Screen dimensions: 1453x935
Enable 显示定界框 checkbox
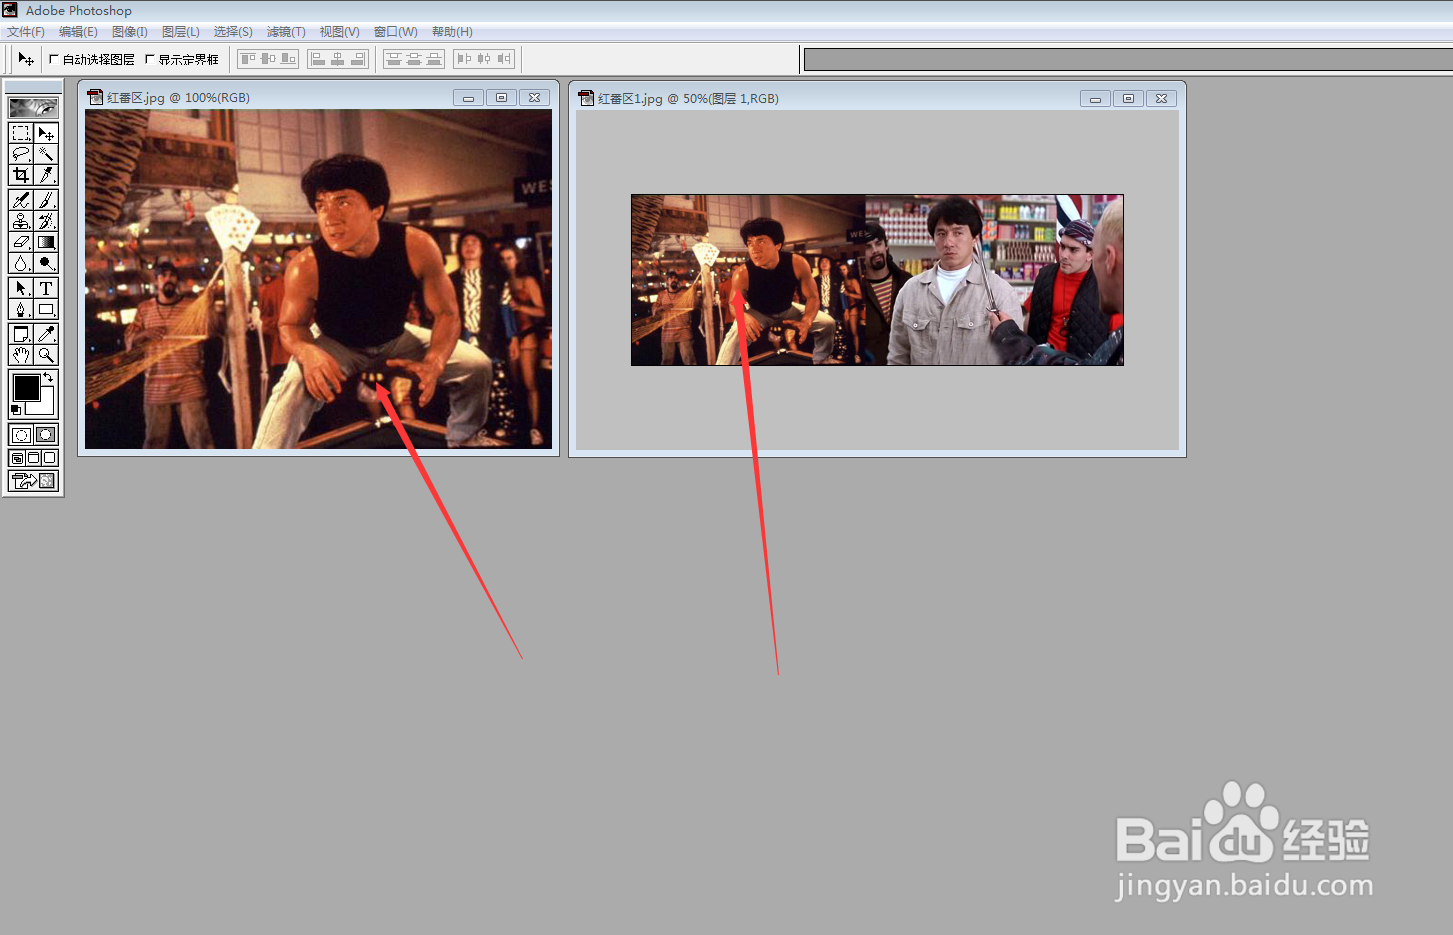coord(150,59)
